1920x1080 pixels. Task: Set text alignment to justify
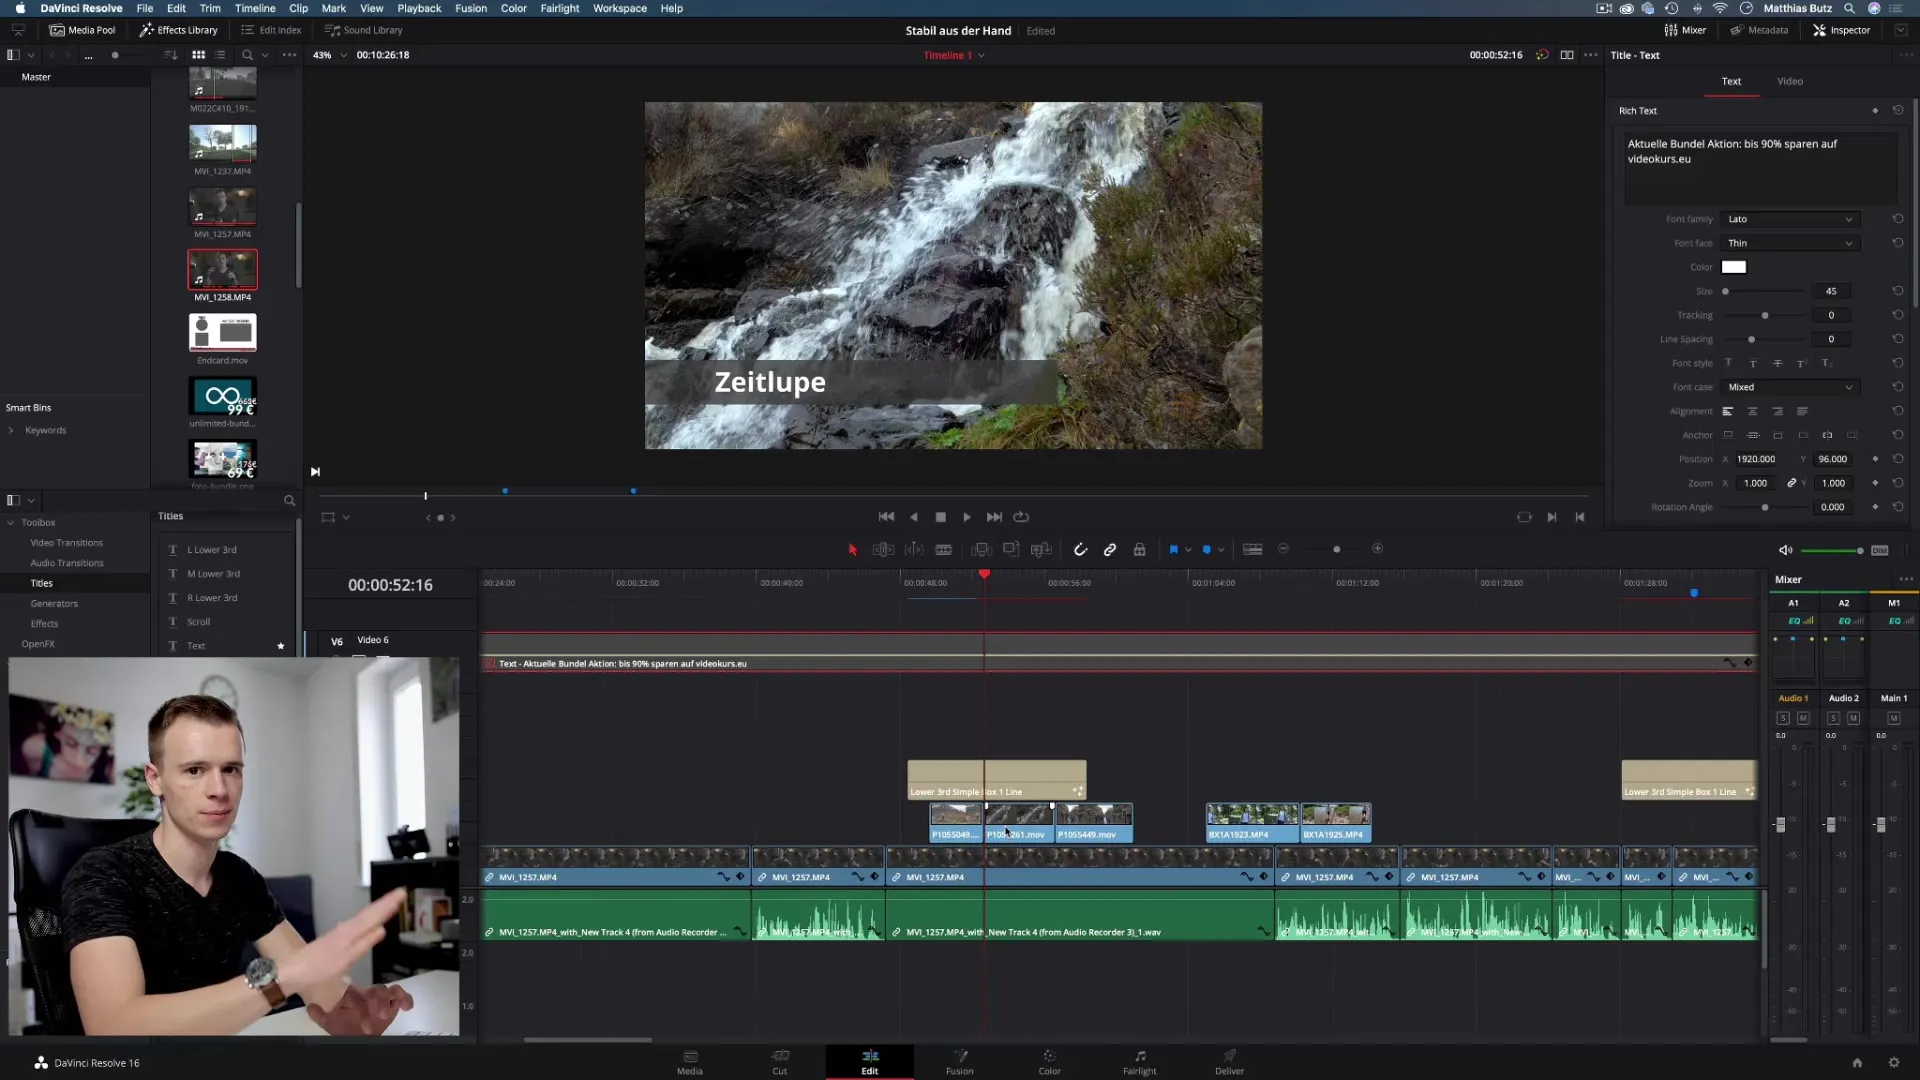pos(1802,411)
